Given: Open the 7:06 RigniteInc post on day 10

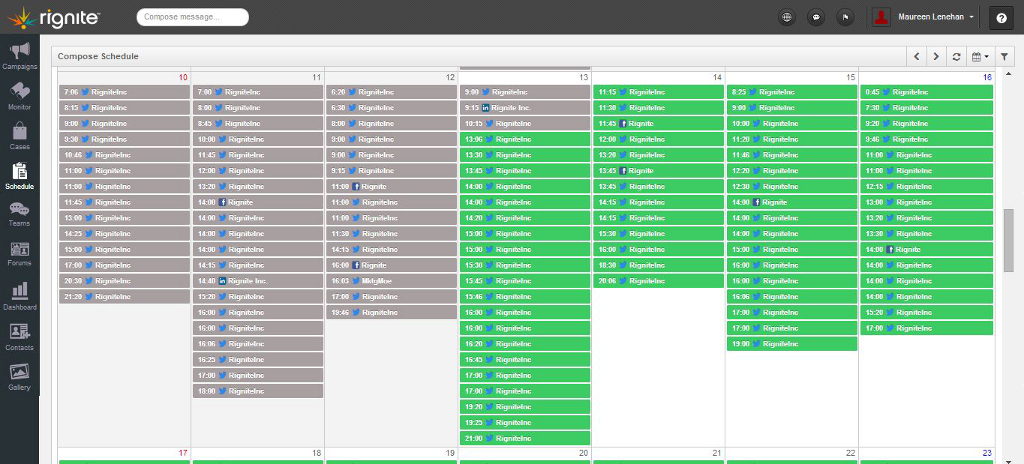Looking at the screenshot, I should [124, 92].
